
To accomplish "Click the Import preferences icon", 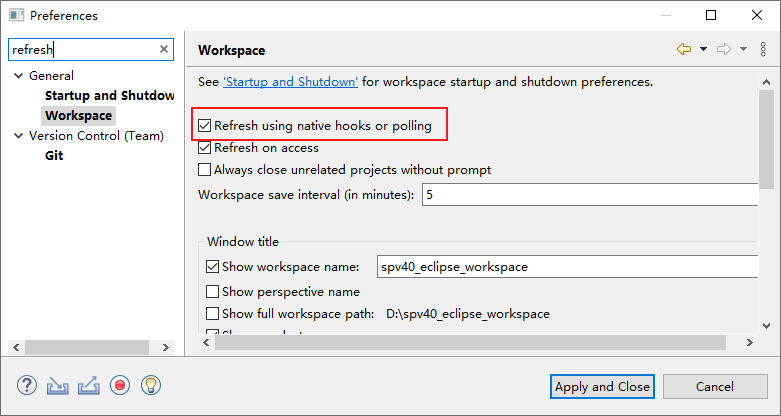I will point(58,385).
